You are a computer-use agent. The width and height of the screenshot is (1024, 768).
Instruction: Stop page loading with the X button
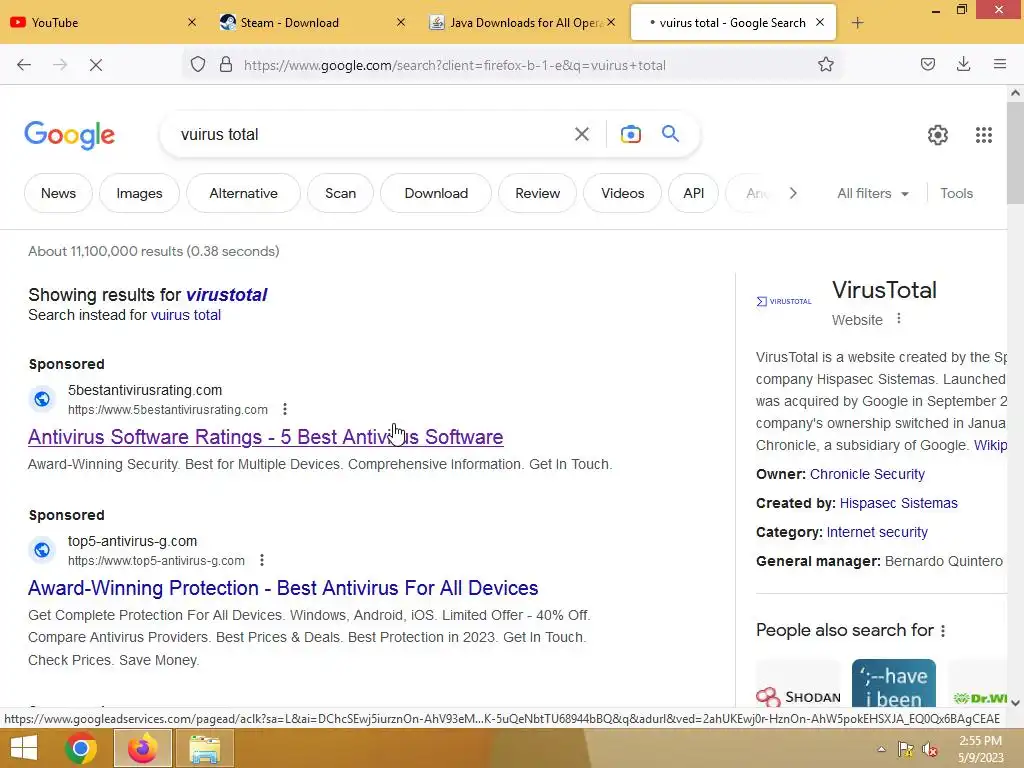click(x=96, y=65)
